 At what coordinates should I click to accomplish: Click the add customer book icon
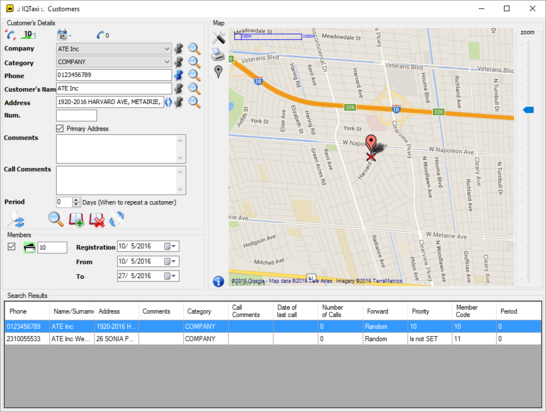pos(76,220)
